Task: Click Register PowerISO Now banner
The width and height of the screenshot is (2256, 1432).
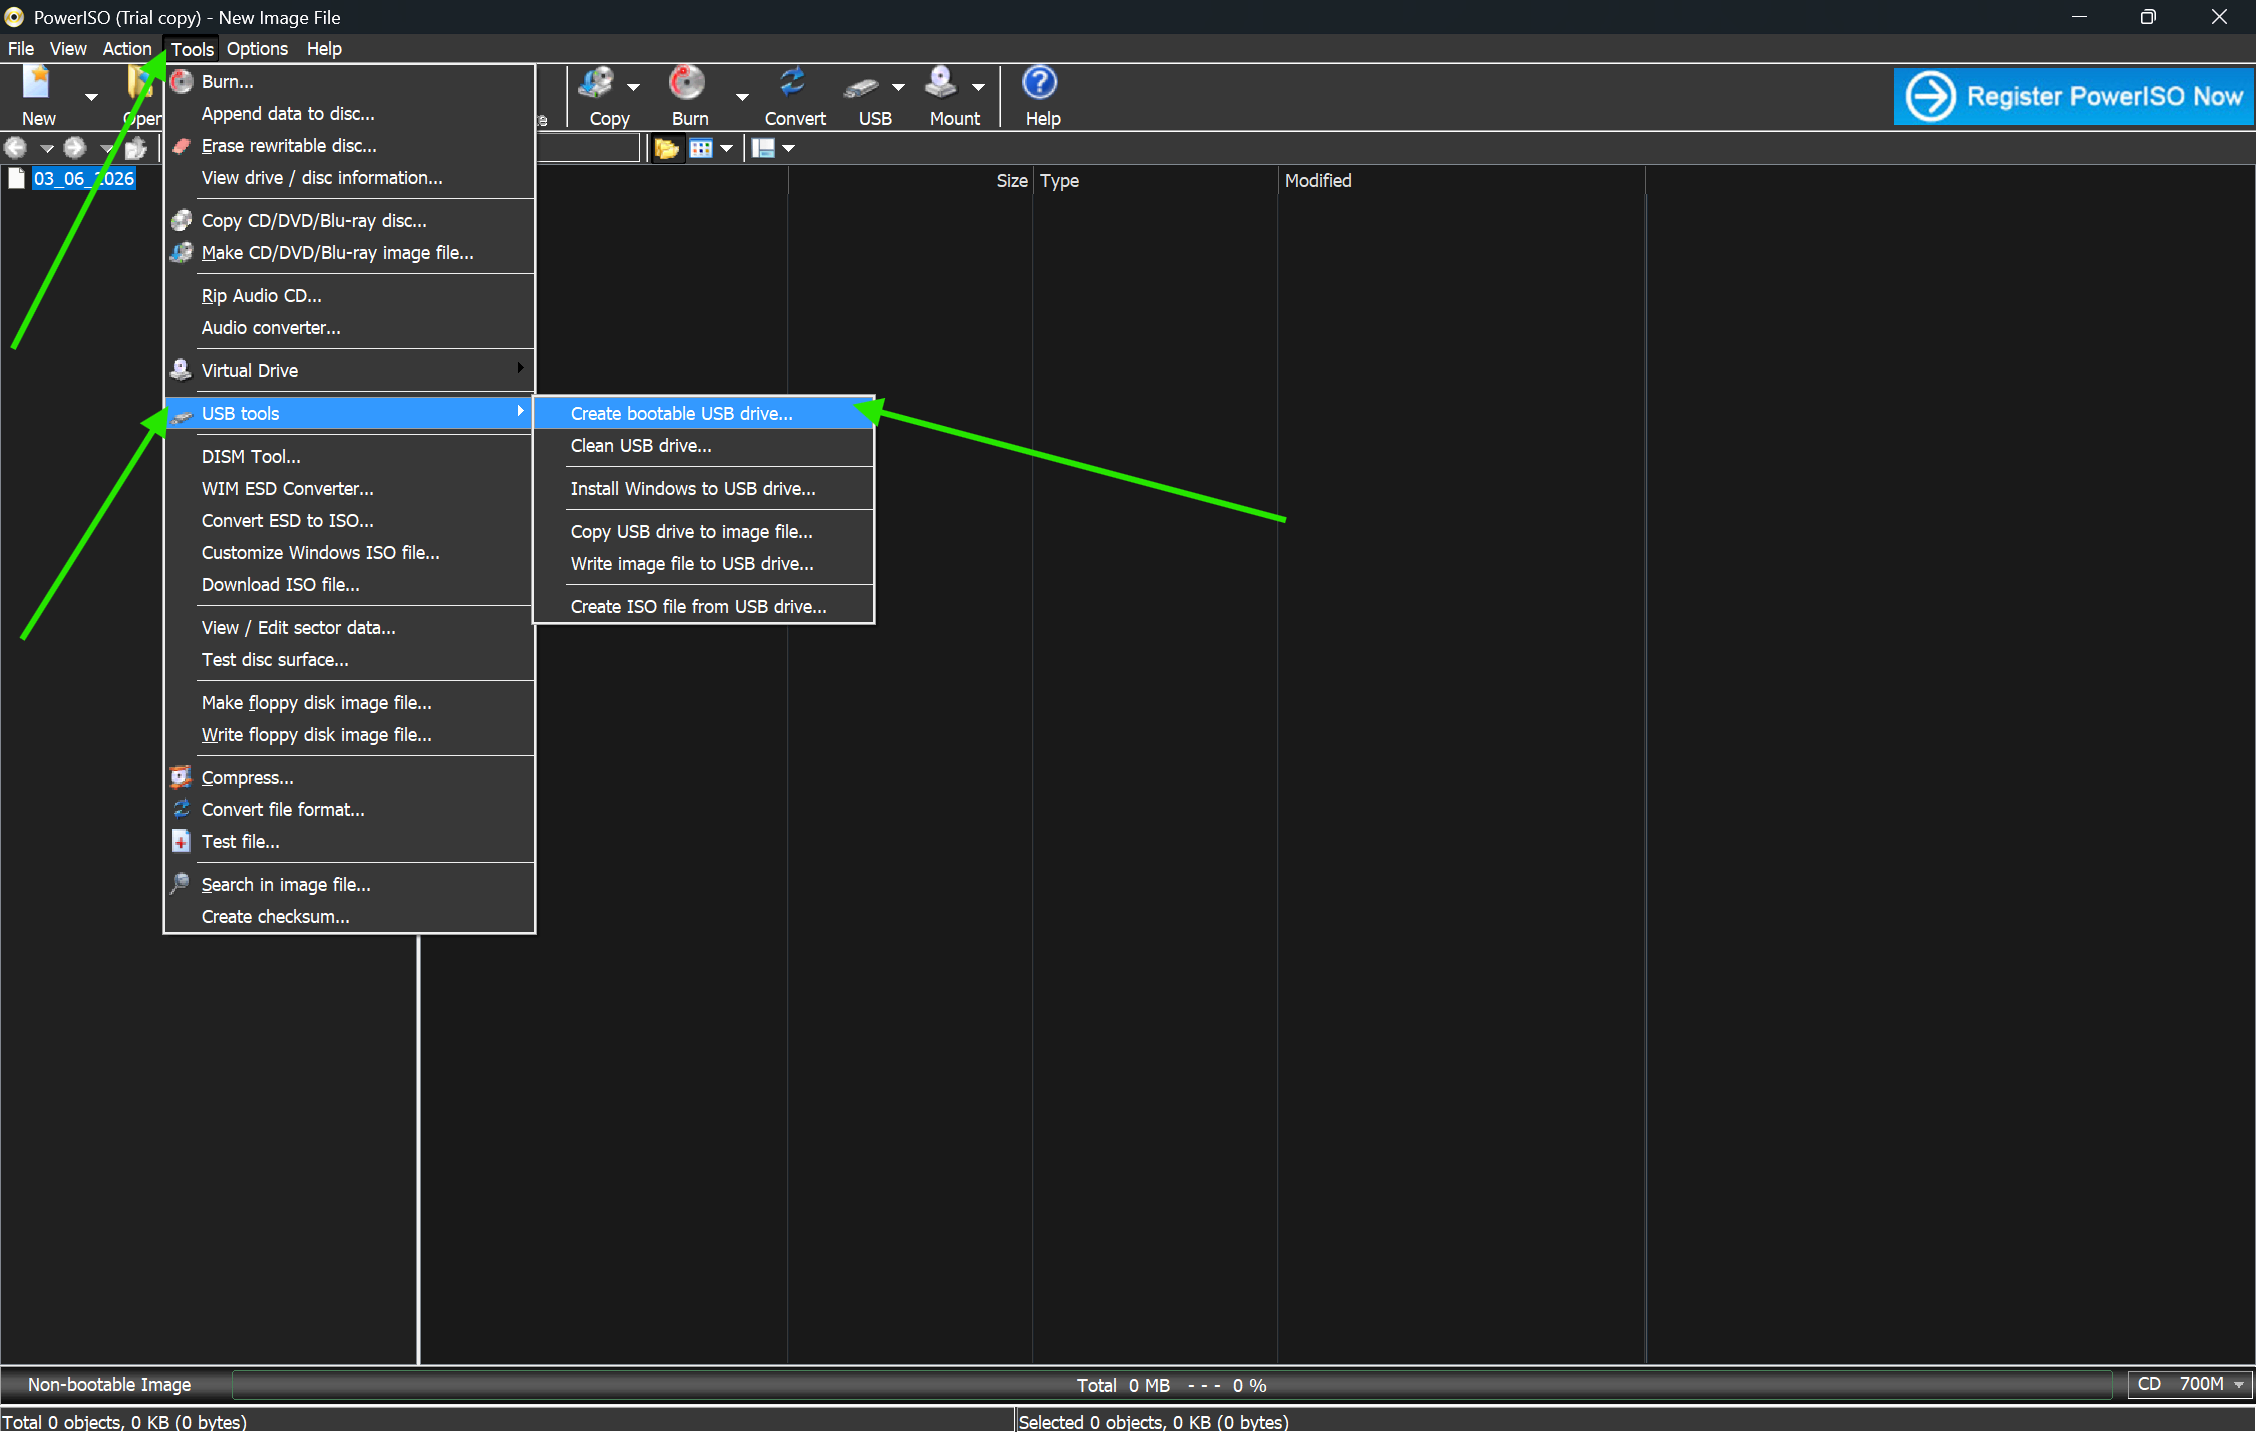Action: pyautogui.click(x=2073, y=97)
